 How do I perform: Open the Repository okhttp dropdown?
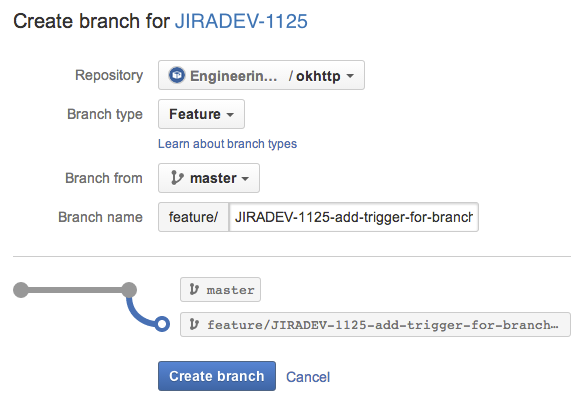(261, 75)
